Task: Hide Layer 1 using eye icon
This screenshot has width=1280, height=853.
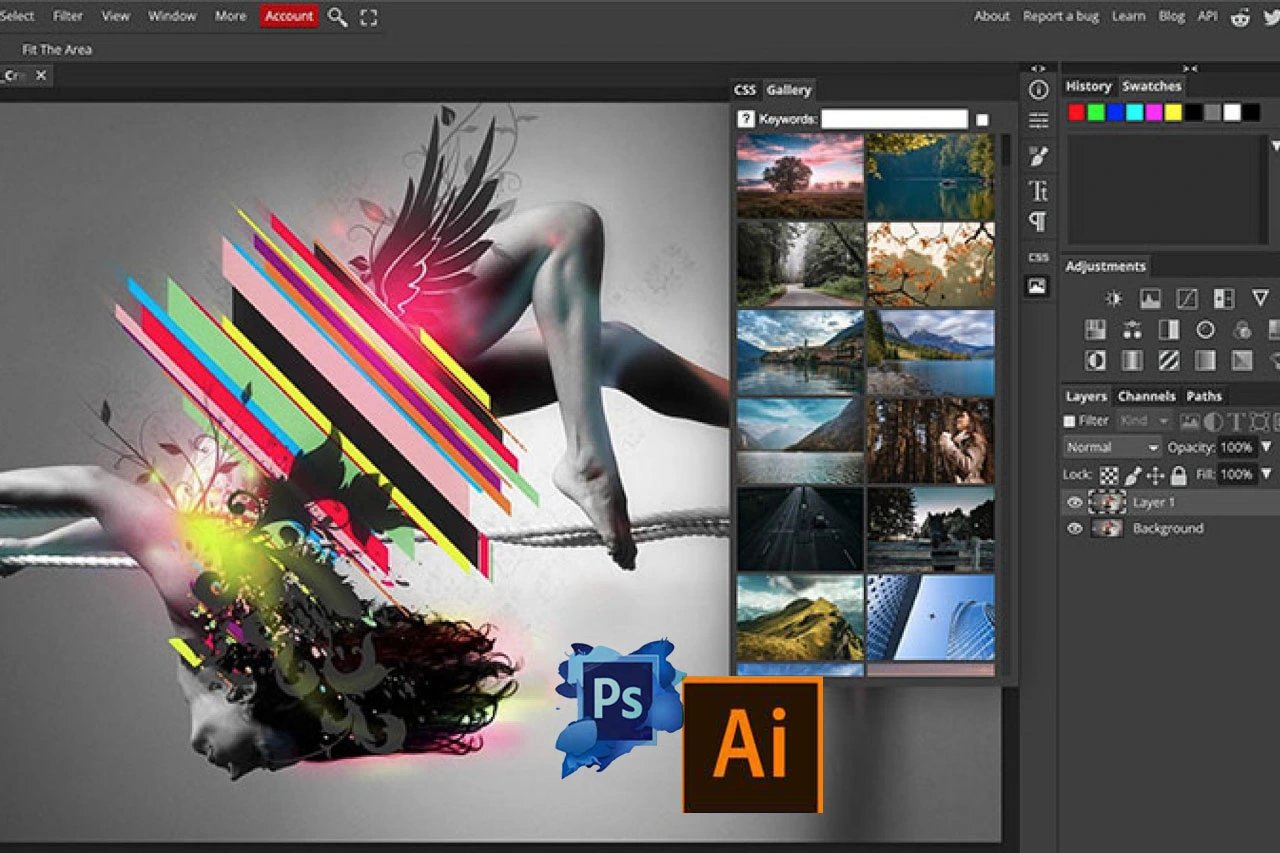Action: (1075, 502)
